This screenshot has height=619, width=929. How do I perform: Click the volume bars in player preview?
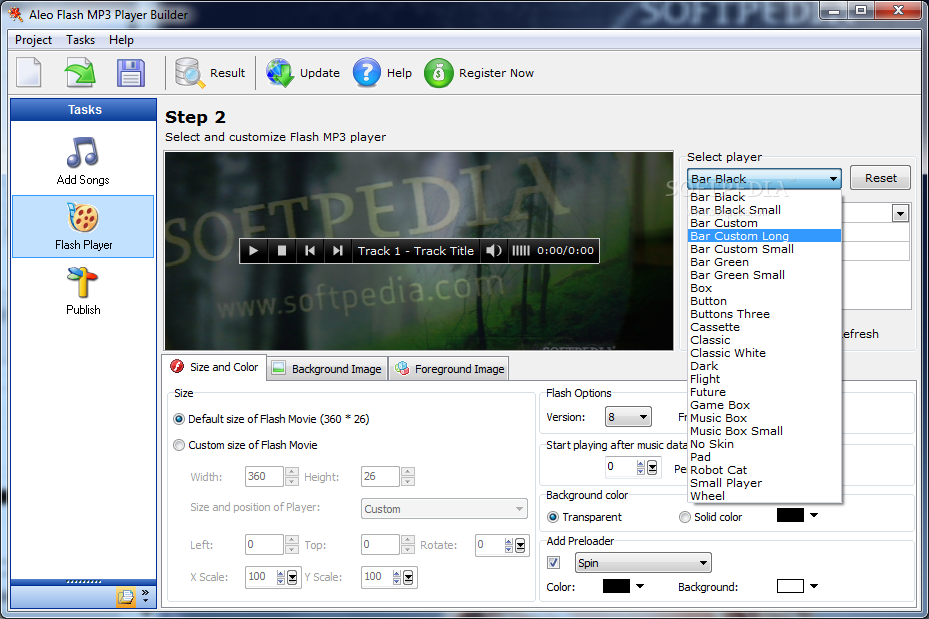point(521,251)
